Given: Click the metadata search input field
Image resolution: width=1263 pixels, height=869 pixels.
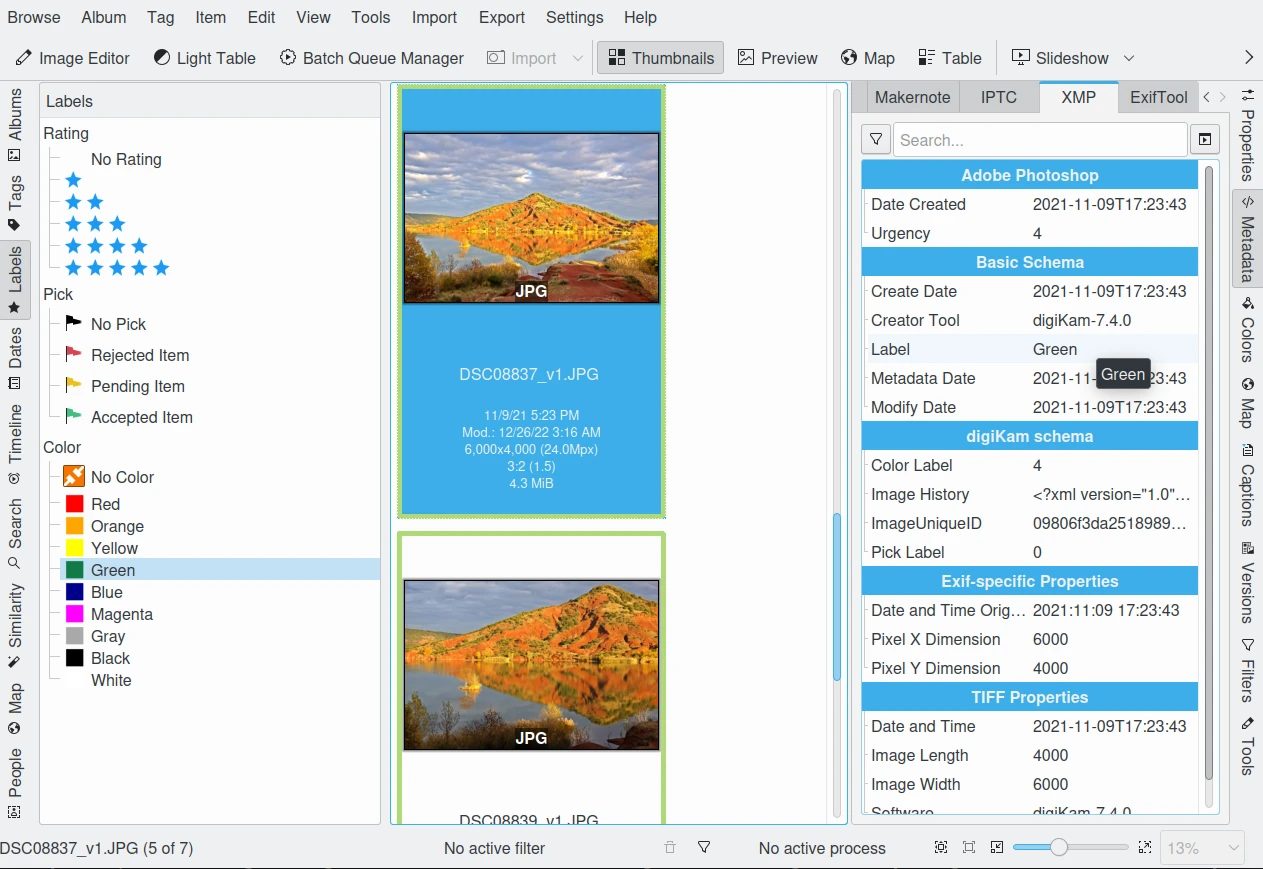Looking at the screenshot, I should click(x=1039, y=140).
